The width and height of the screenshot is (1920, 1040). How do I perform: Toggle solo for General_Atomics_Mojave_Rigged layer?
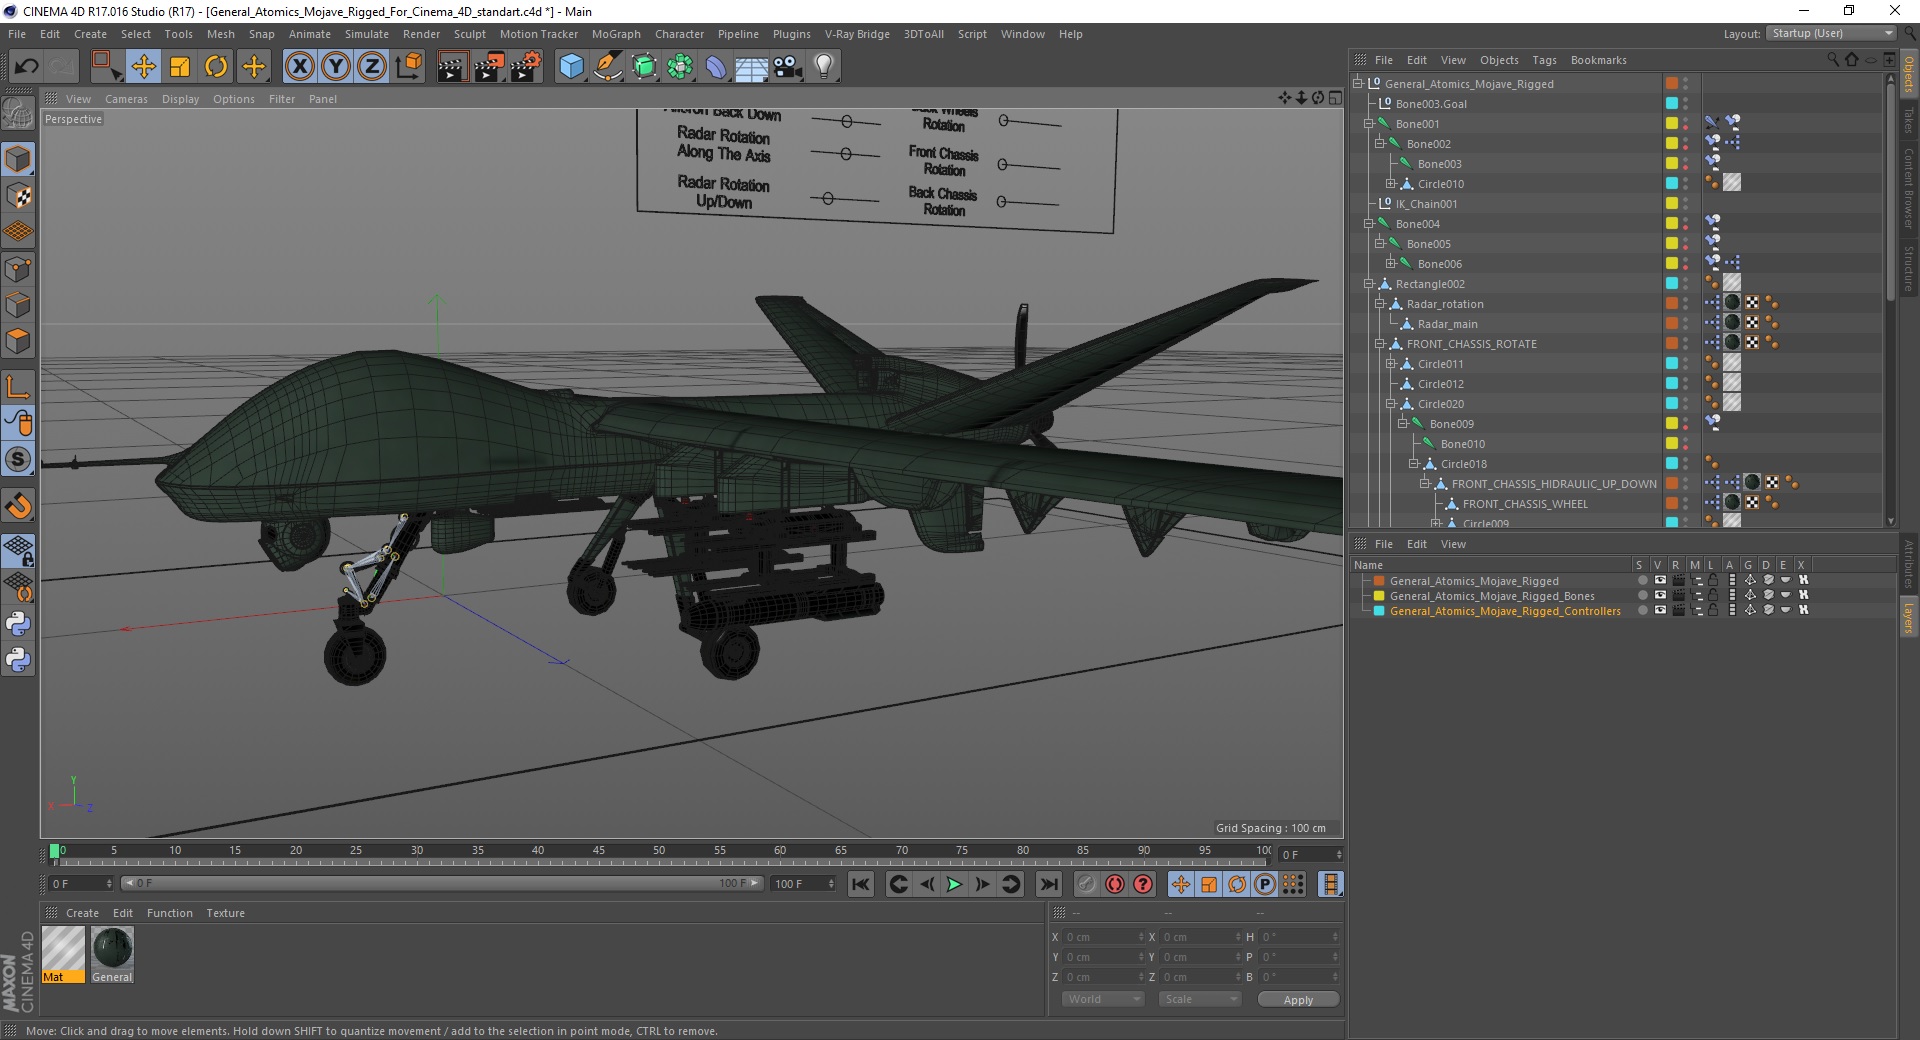[1642, 581]
